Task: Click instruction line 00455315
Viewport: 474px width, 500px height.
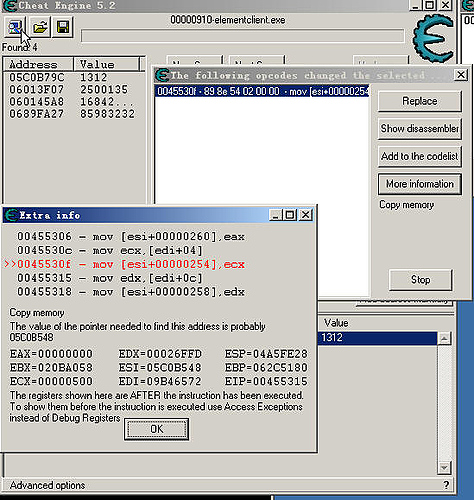Action: click(x=110, y=278)
